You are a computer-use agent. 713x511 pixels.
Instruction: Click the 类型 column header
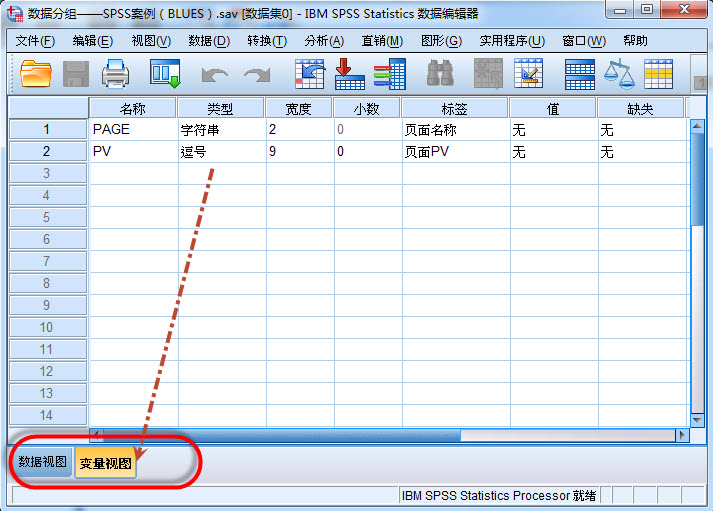point(221,108)
